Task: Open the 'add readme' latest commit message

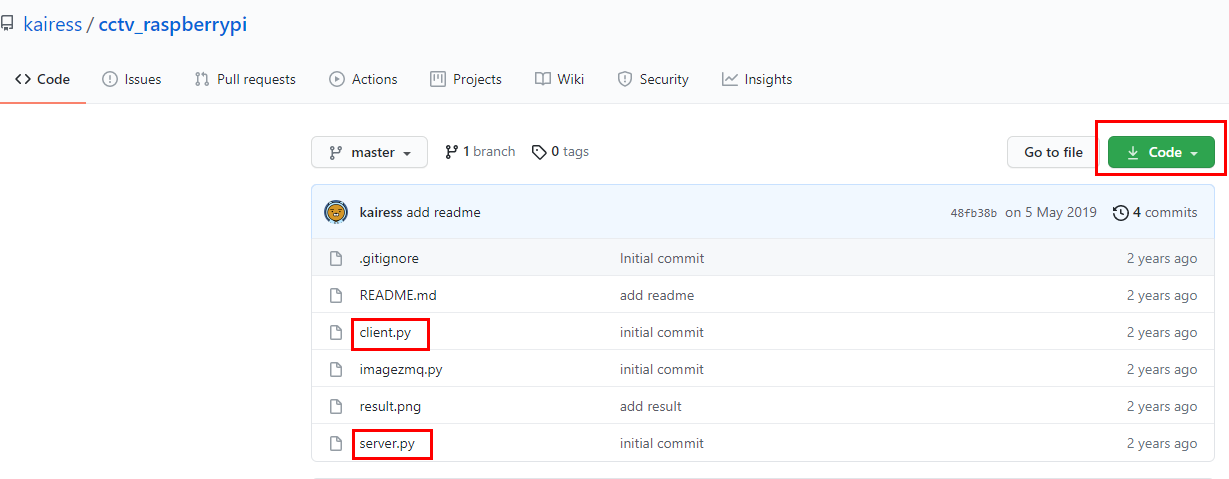Action: (443, 212)
